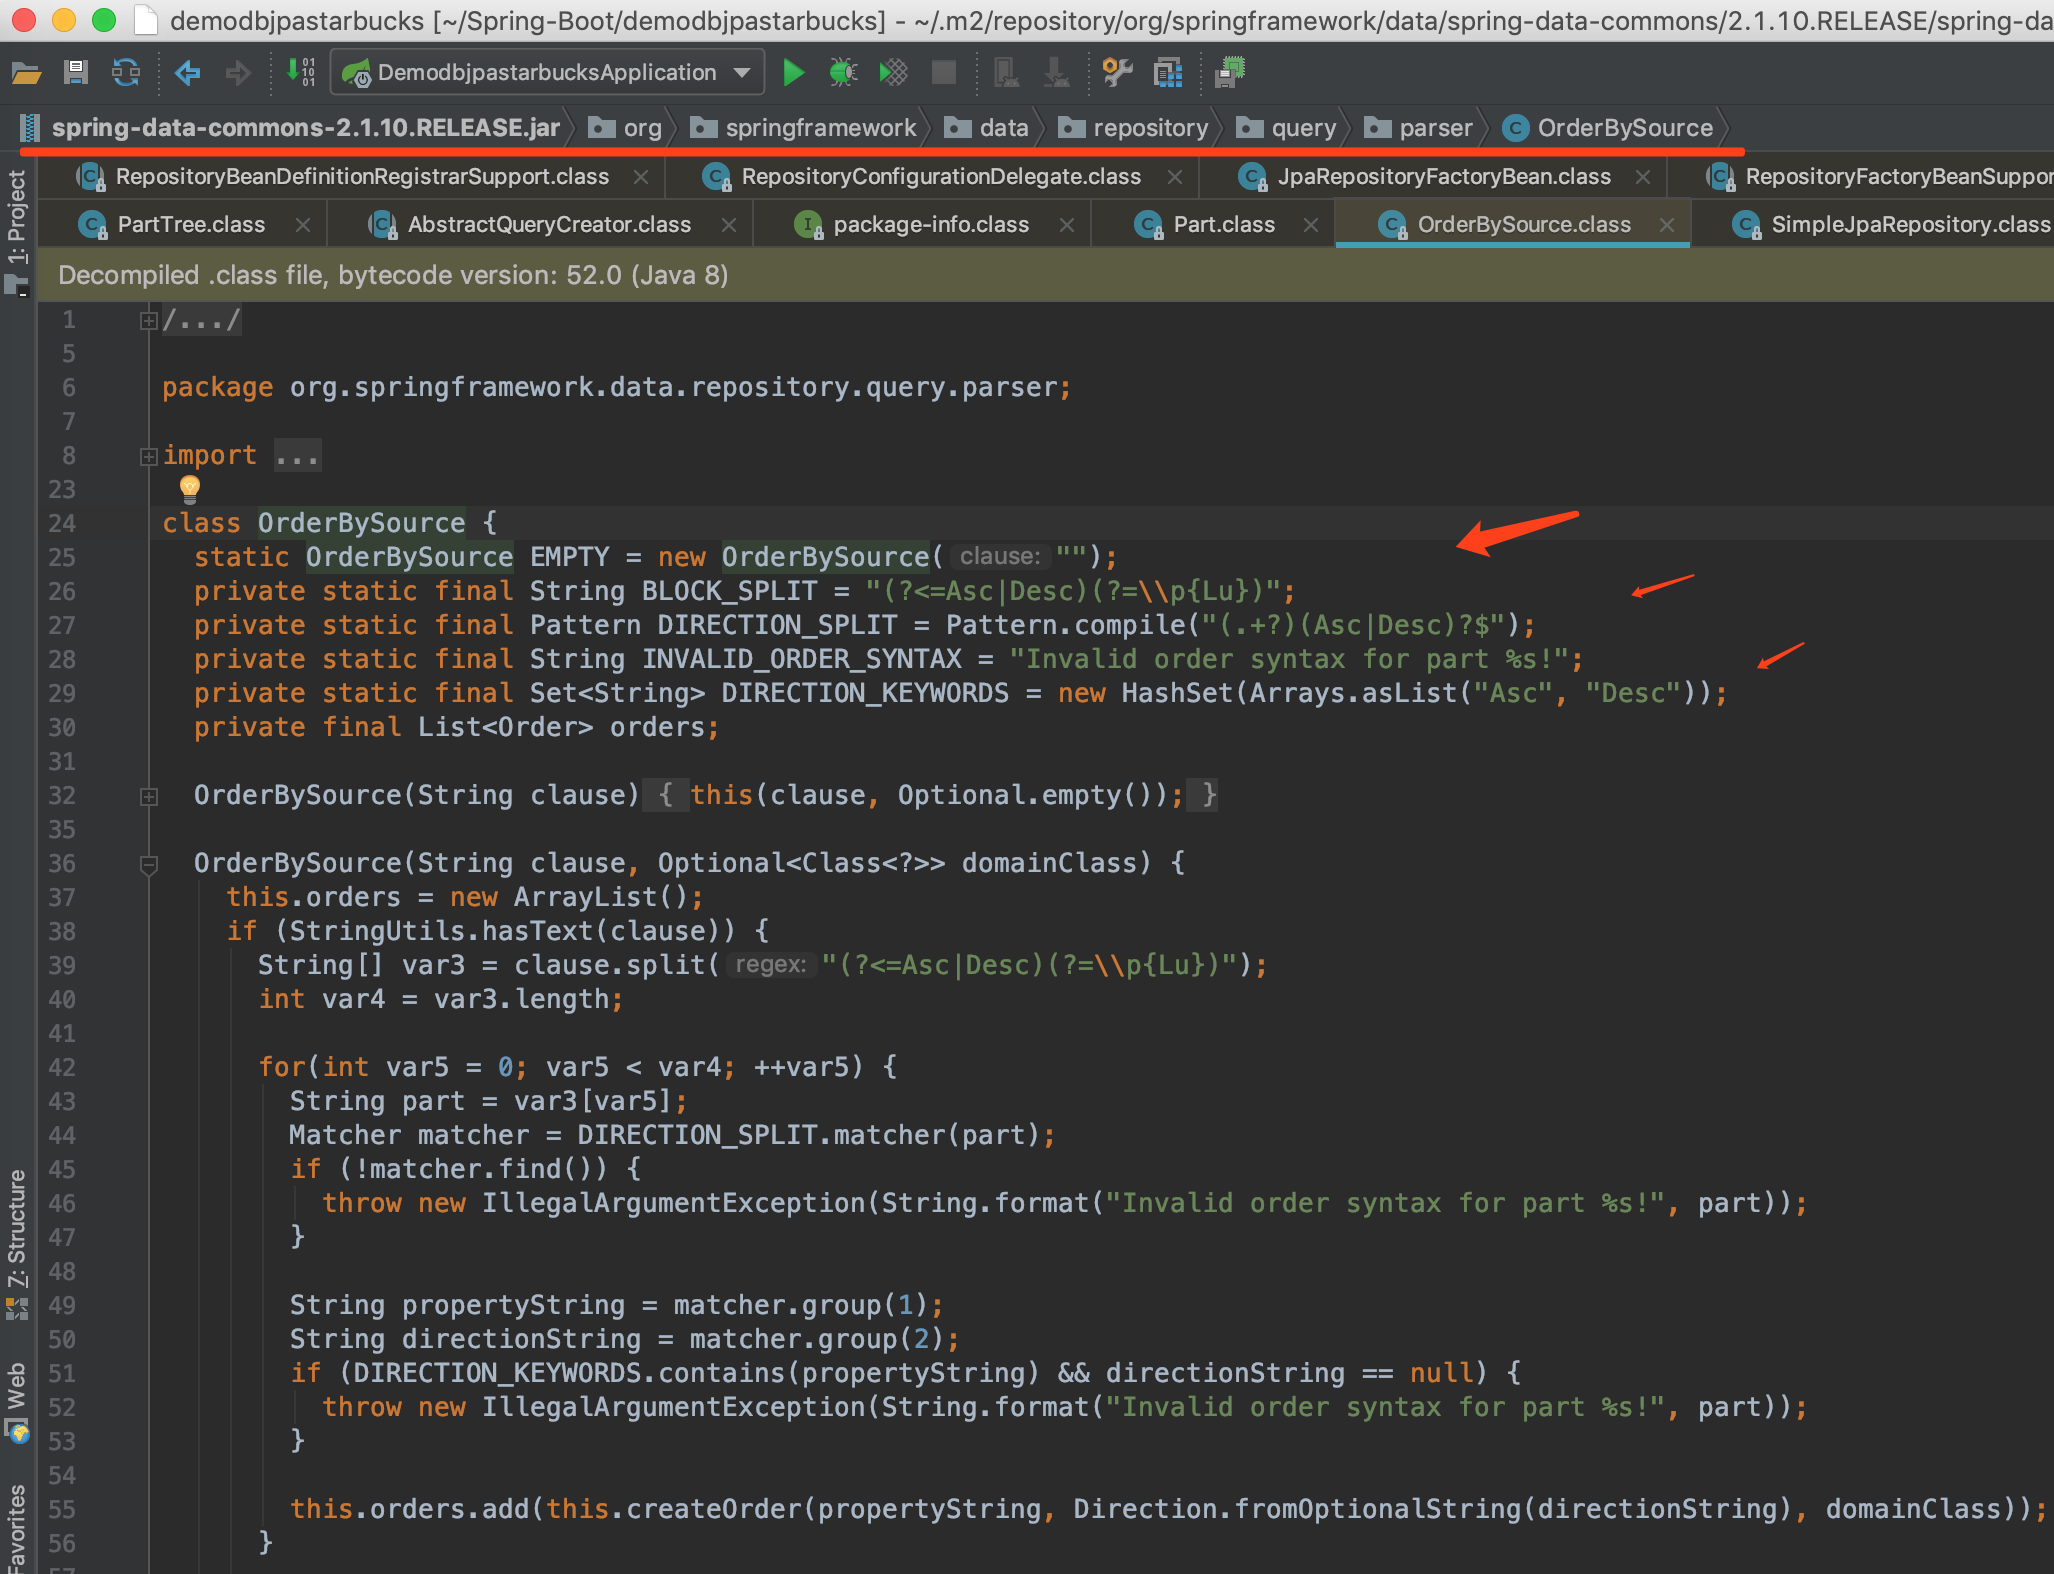This screenshot has width=2054, height=1574.
Task: Expand the folded header comment on line 1
Action: (x=149, y=321)
